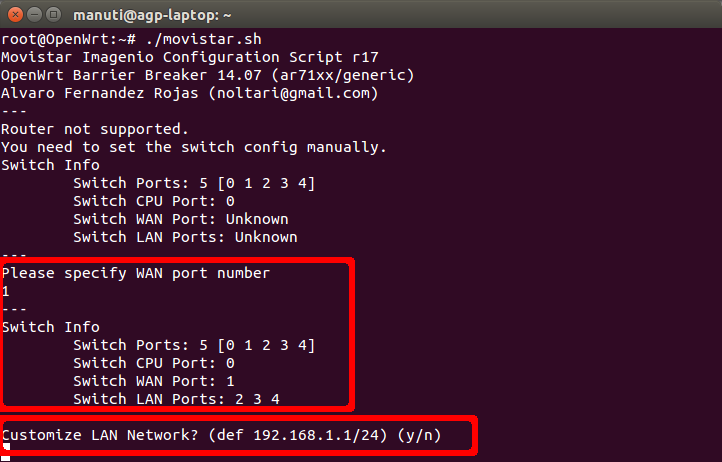
Task: Click 'Switch LAN Ports: 2 3 4' line
Action: click(176, 399)
